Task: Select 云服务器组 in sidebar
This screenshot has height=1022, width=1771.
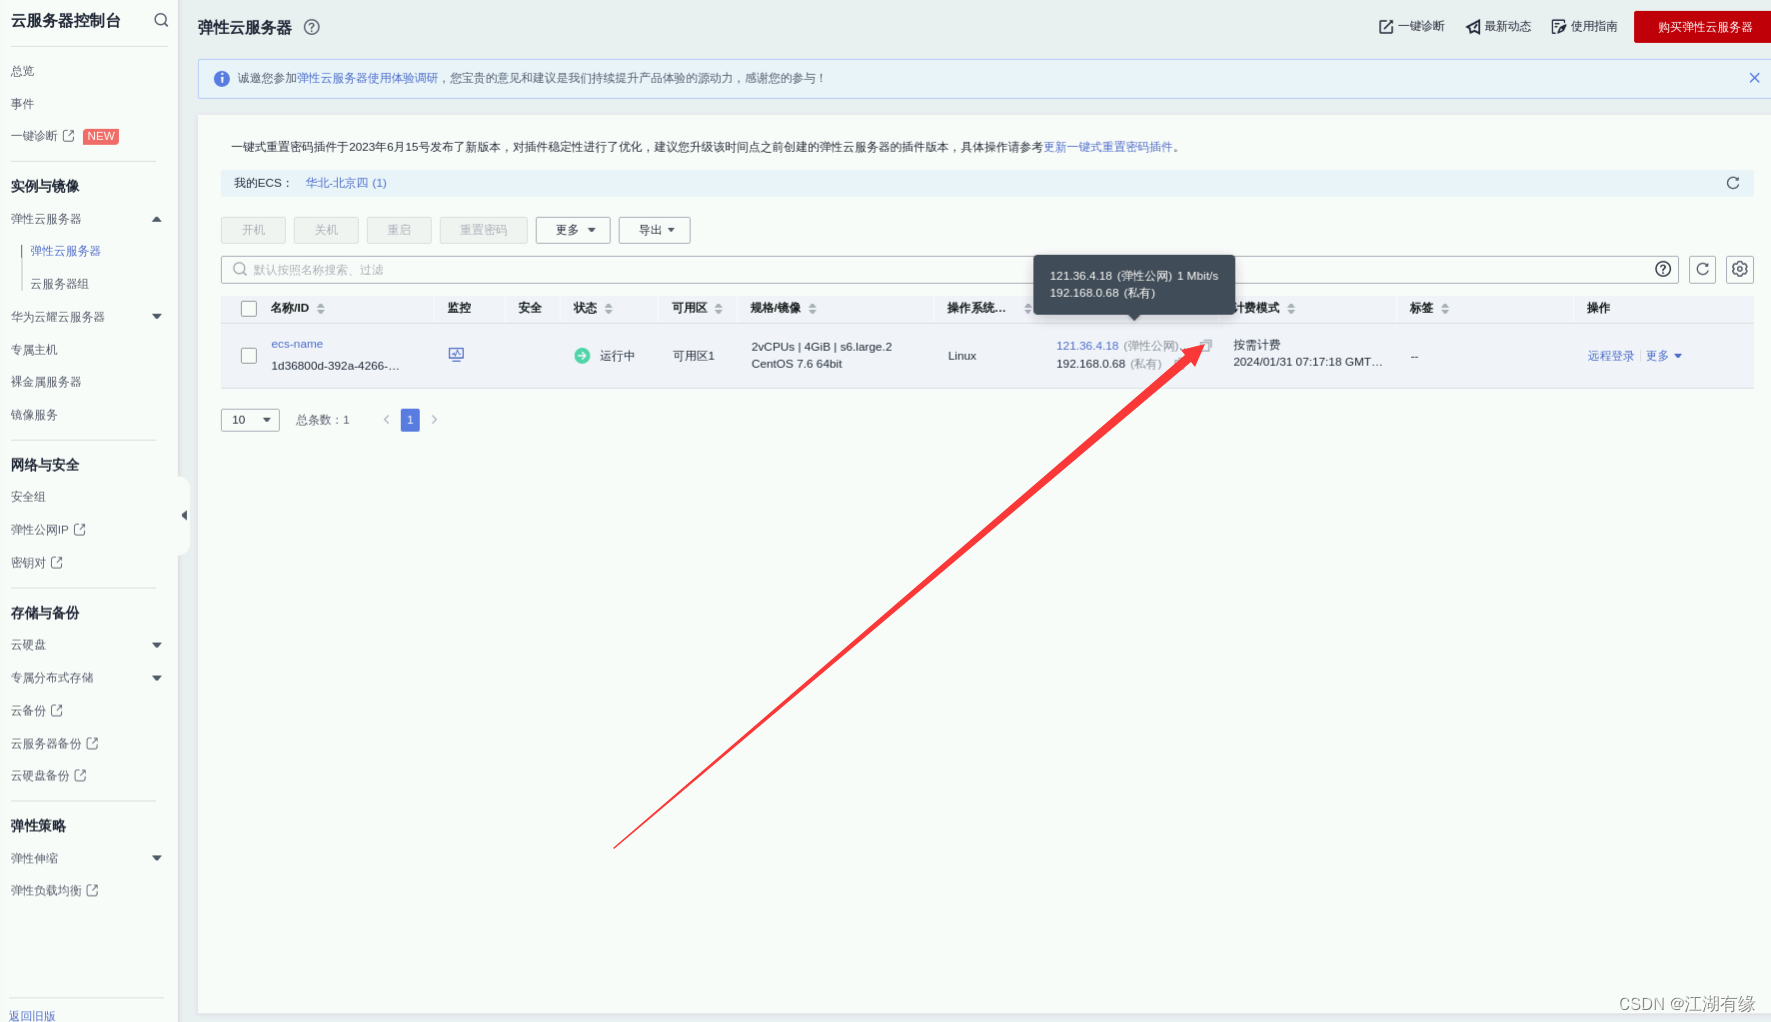Action: [x=60, y=284]
